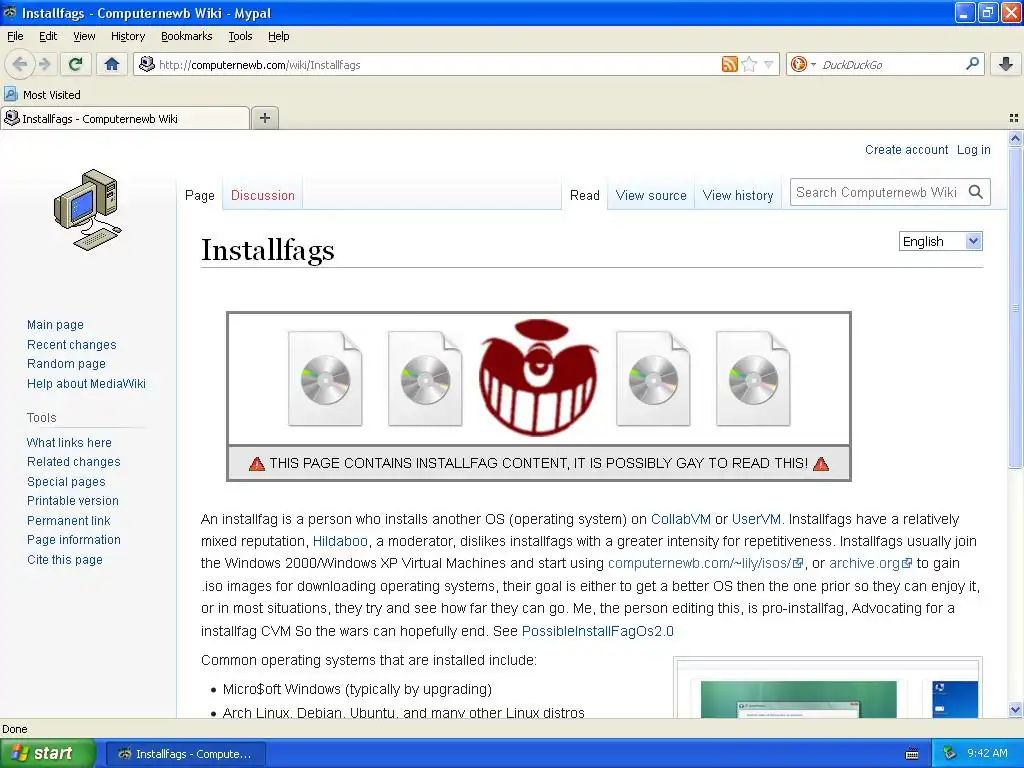Screen dimensions: 1024x768
Task: Open the archive.org external link
Action: pos(870,563)
